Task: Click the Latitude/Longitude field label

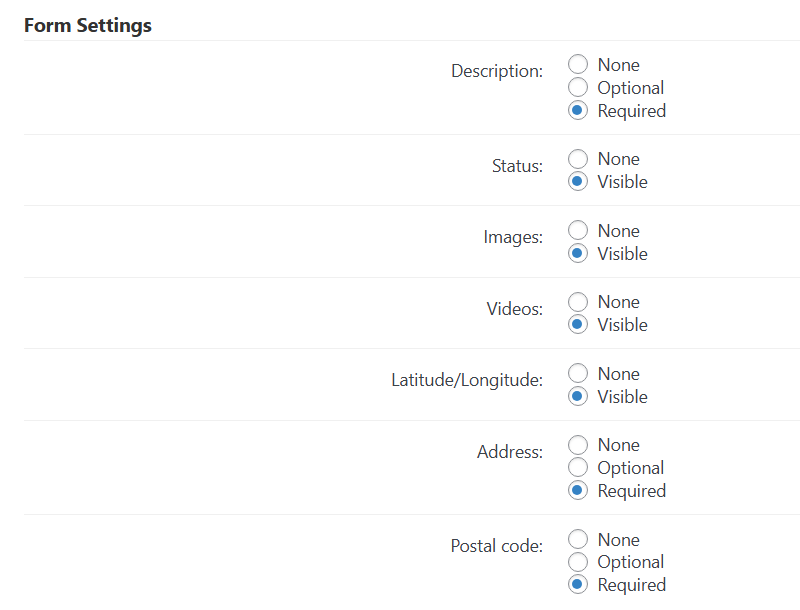Action: point(467,380)
